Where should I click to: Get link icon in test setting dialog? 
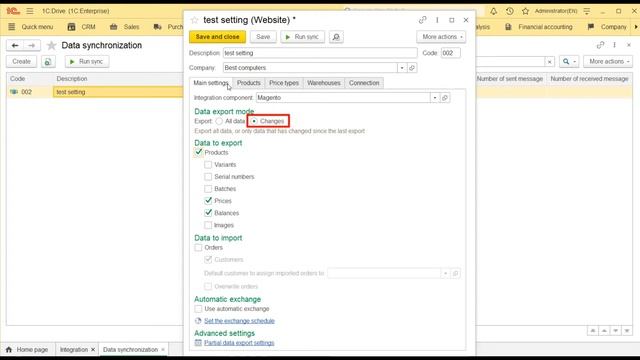click(x=422, y=20)
